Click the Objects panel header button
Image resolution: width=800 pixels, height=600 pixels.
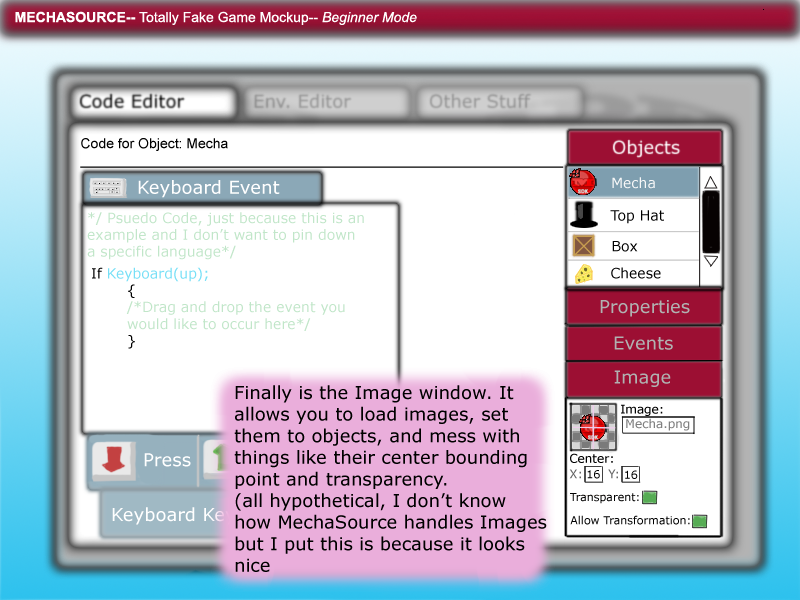coord(645,148)
